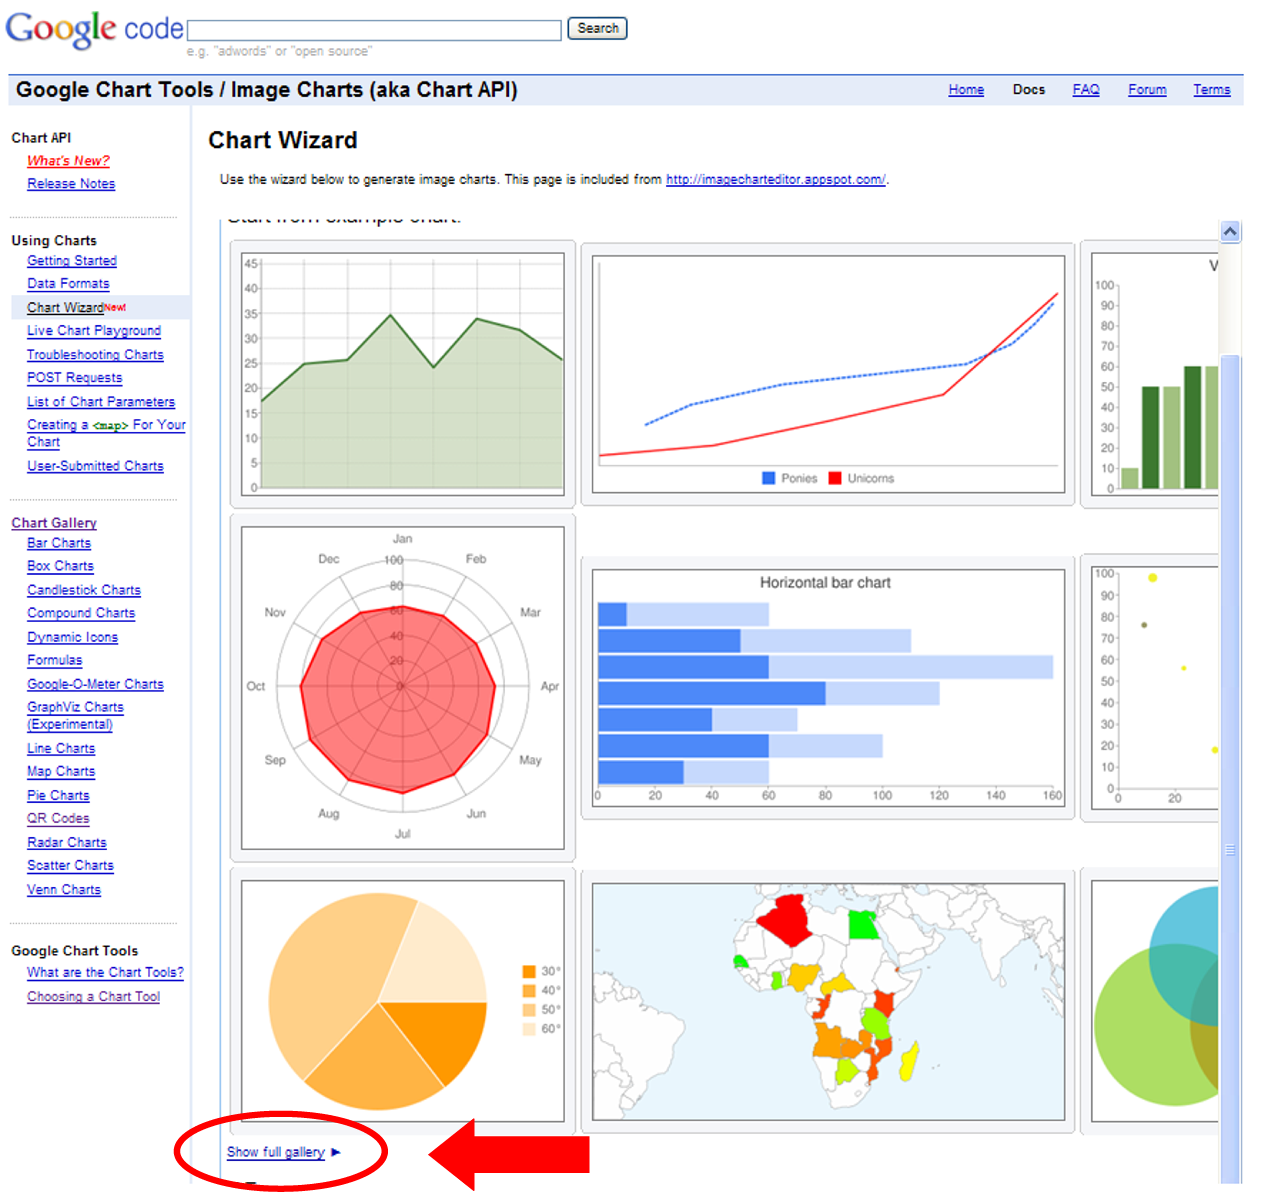Image resolution: width=1288 pixels, height=1192 pixels.
Task: Open Venn Charts page
Action: pos(64,889)
